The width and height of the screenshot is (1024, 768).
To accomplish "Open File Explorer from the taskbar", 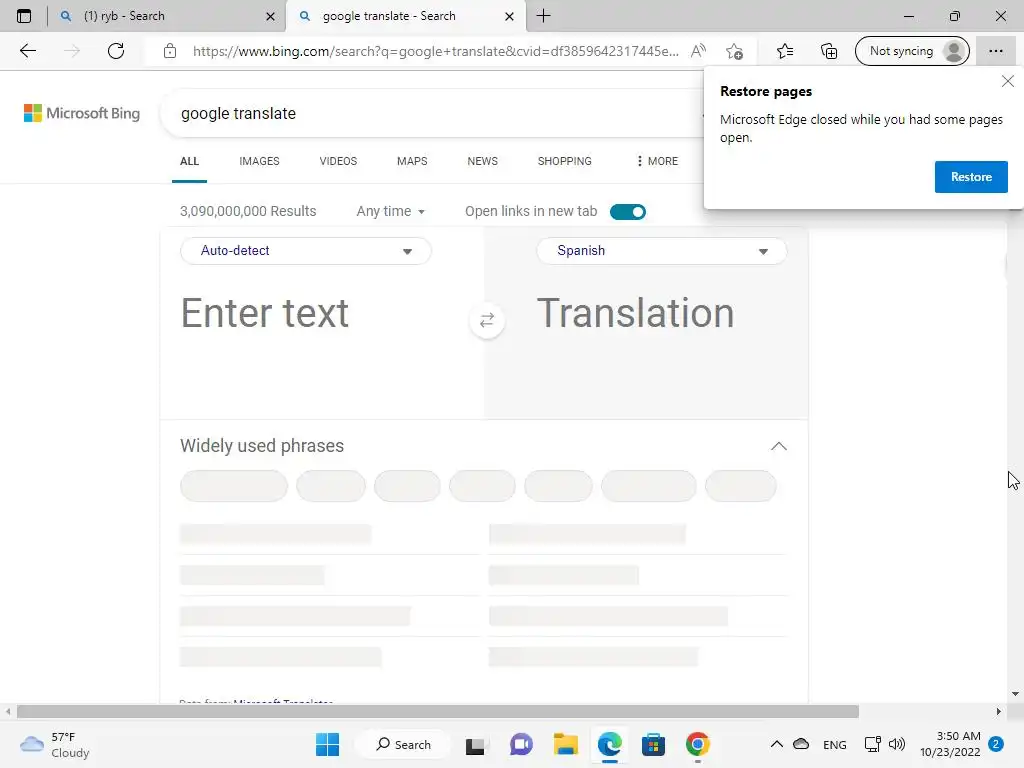I will point(566,744).
